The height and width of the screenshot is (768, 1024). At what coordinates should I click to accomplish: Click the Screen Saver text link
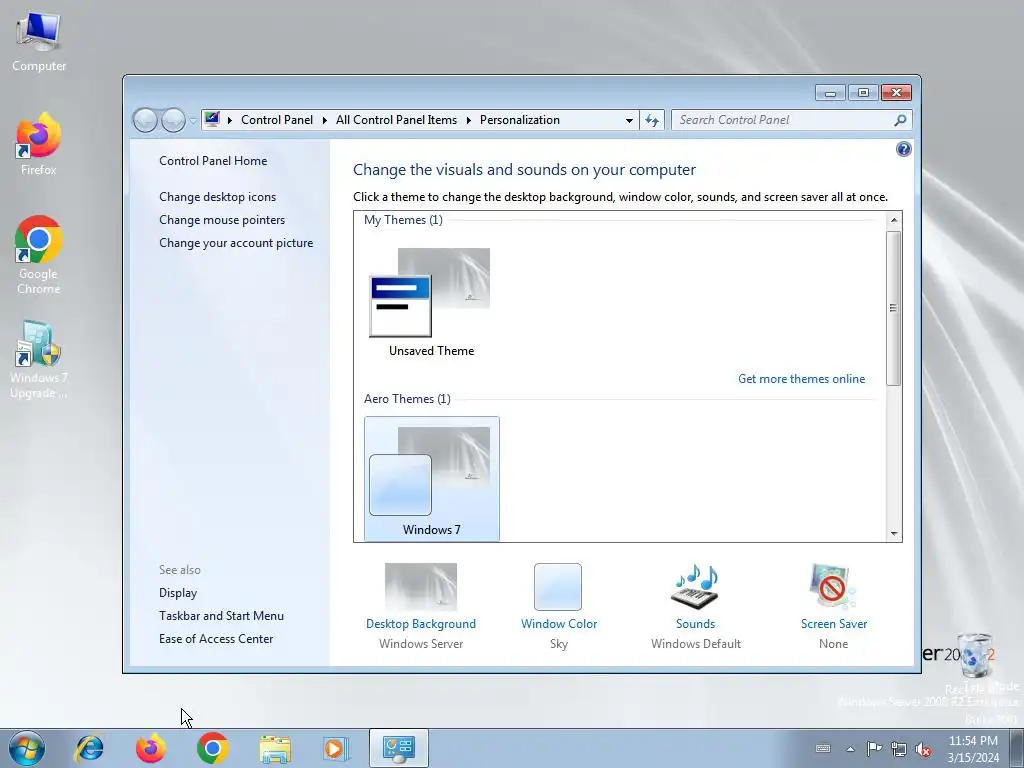point(834,624)
